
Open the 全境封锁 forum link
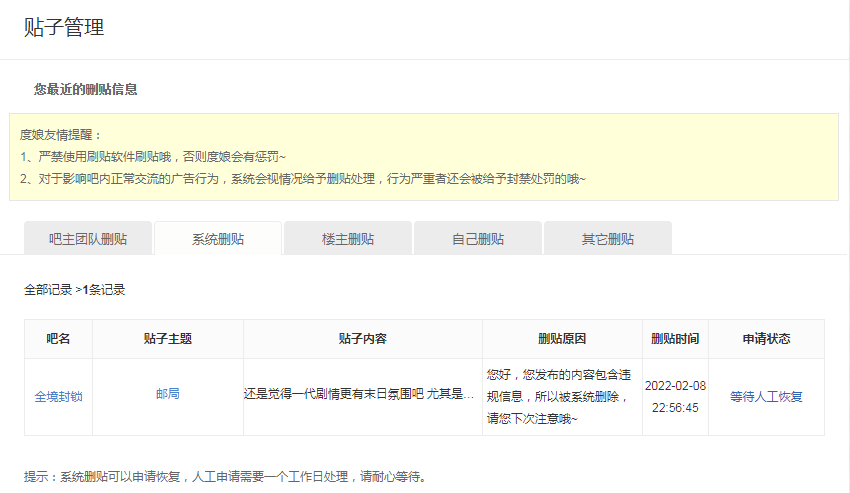point(58,396)
